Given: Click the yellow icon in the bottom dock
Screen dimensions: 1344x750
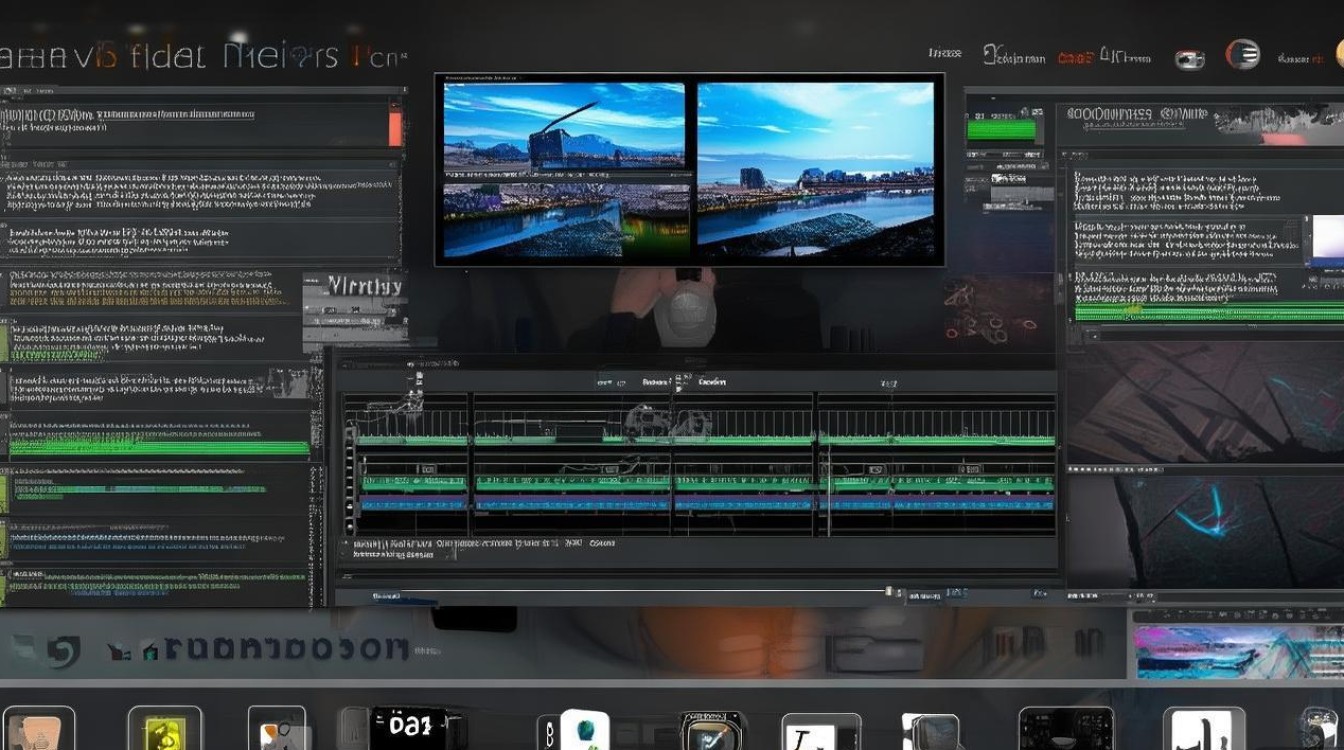Looking at the screenshot, I should click(x=164, y=729).
